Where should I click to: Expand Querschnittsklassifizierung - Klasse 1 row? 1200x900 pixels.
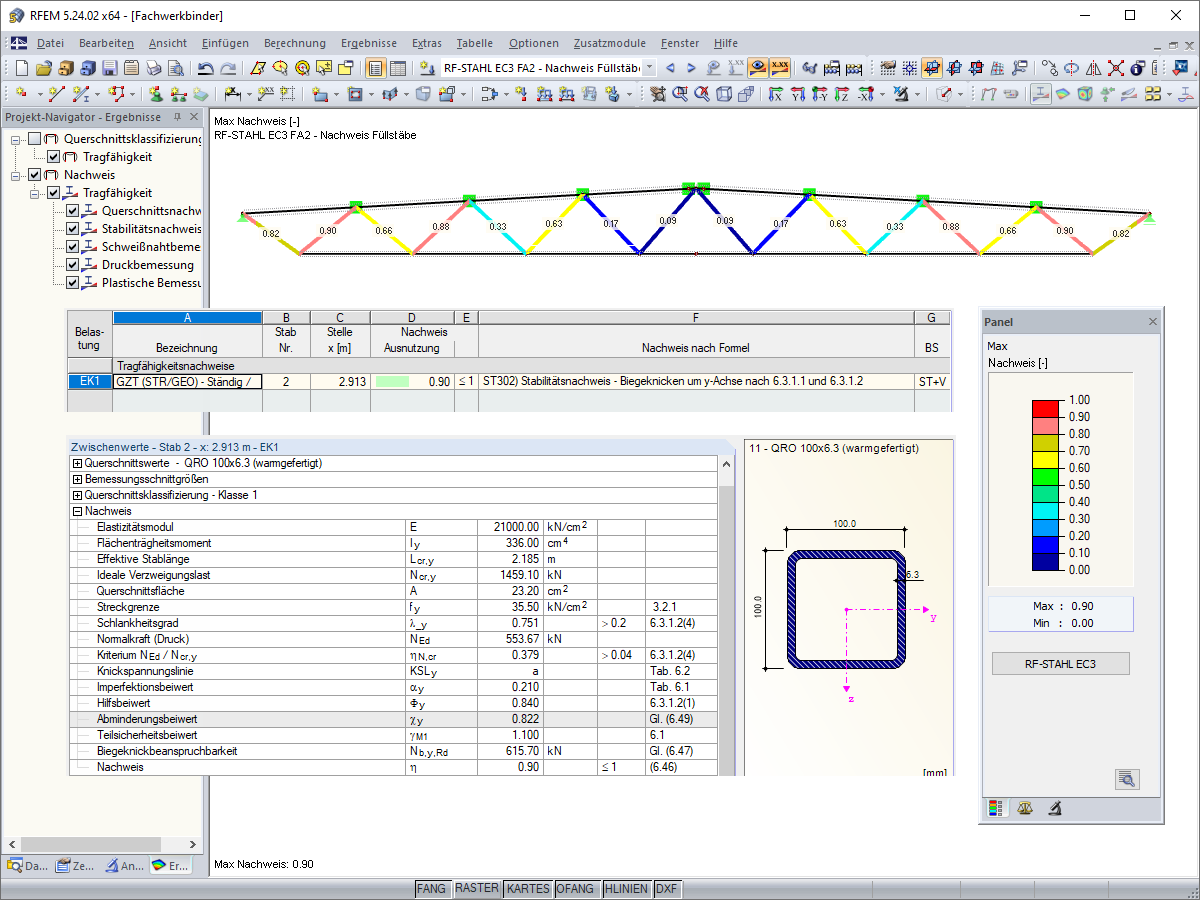(78, 496)
